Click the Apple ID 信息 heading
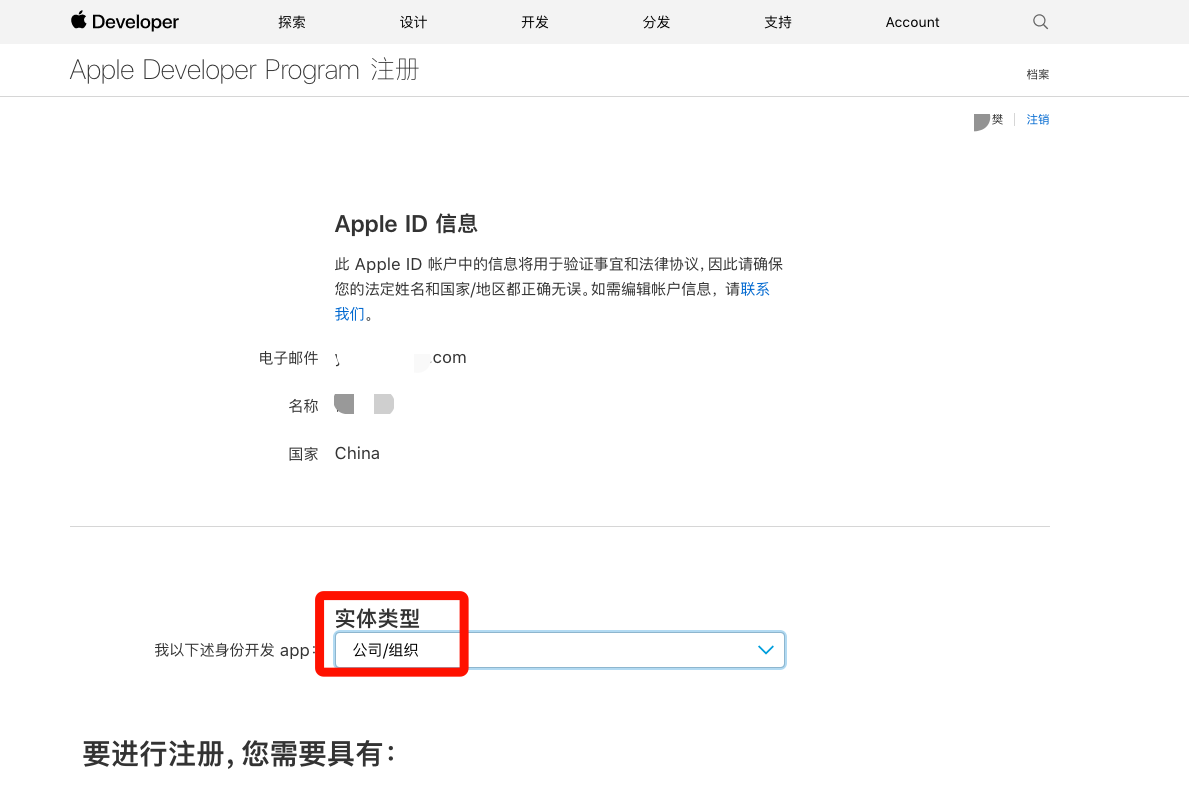 pos(406,224)
